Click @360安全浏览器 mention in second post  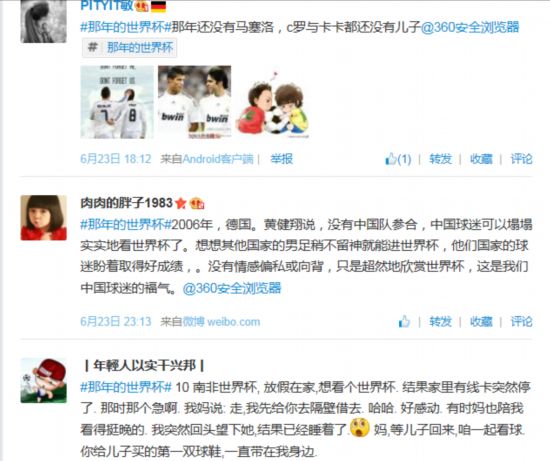point(232,288)
